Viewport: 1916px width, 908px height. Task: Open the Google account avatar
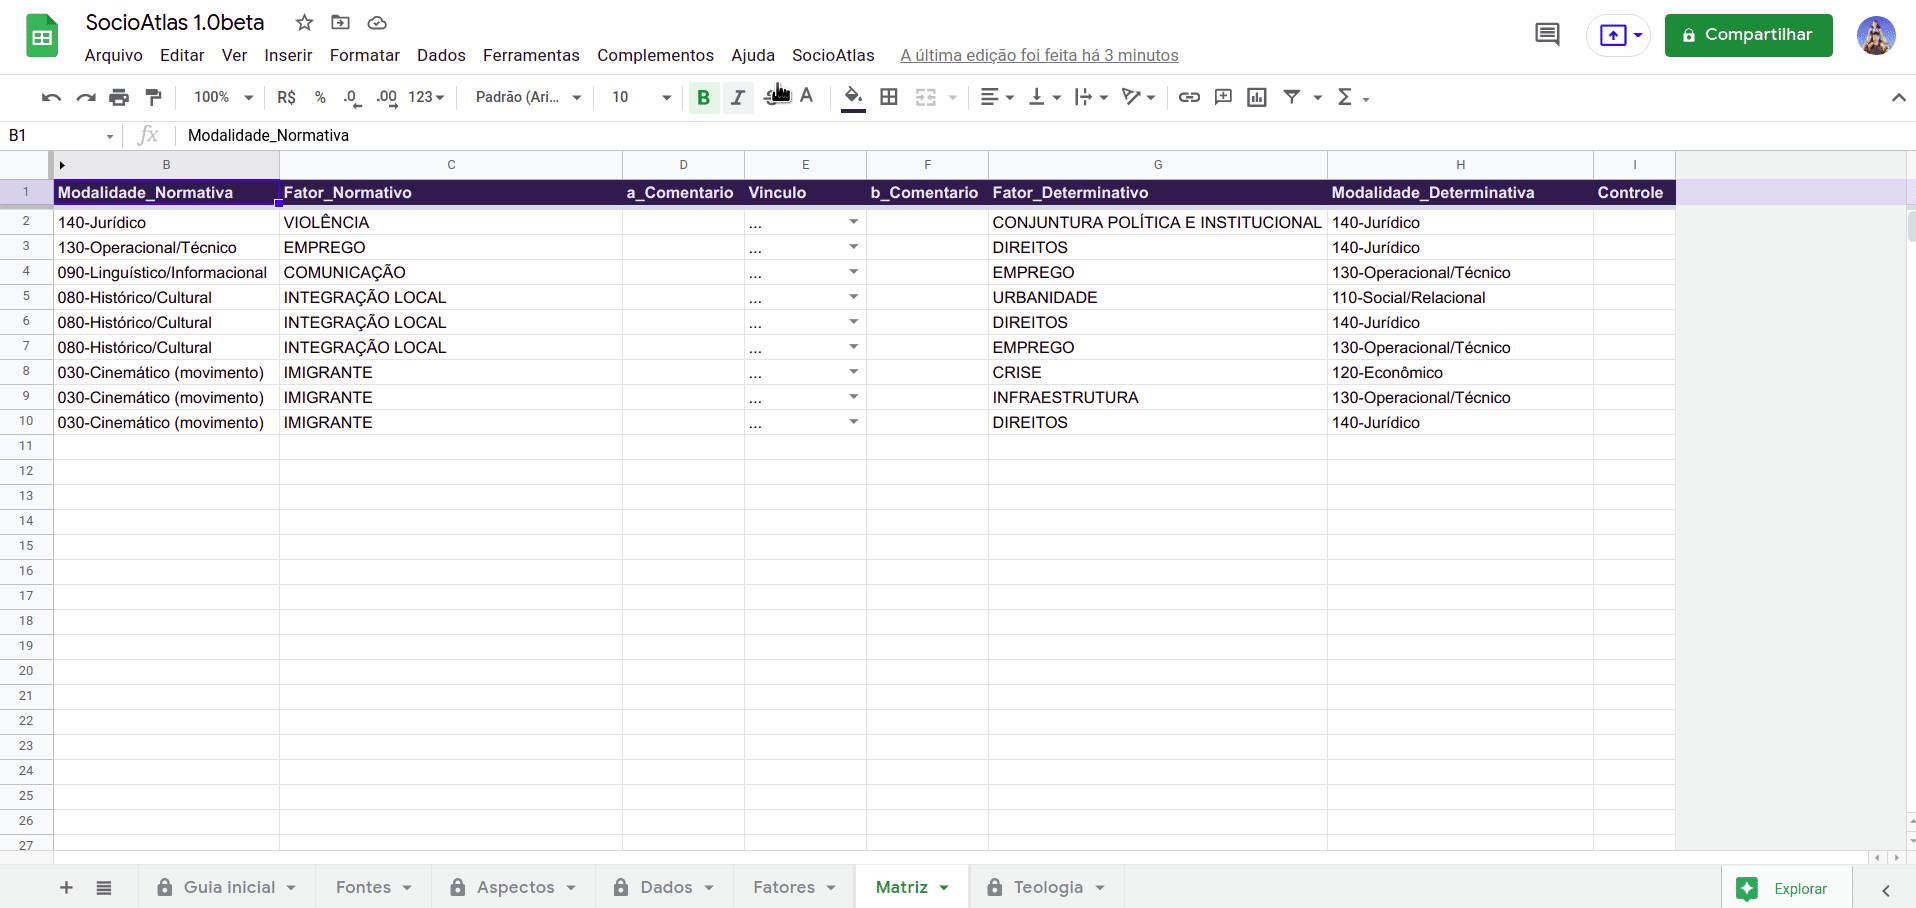(x=1876, y=36)
